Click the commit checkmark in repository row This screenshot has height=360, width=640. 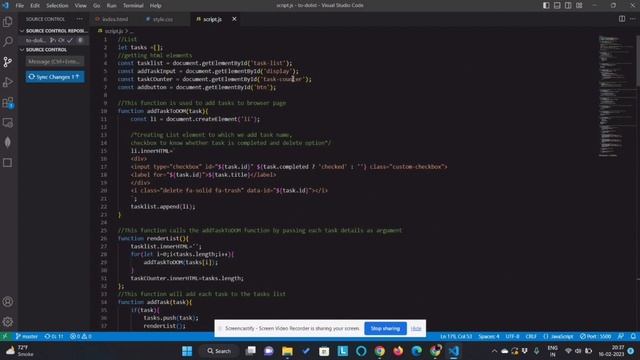(70, 40)
